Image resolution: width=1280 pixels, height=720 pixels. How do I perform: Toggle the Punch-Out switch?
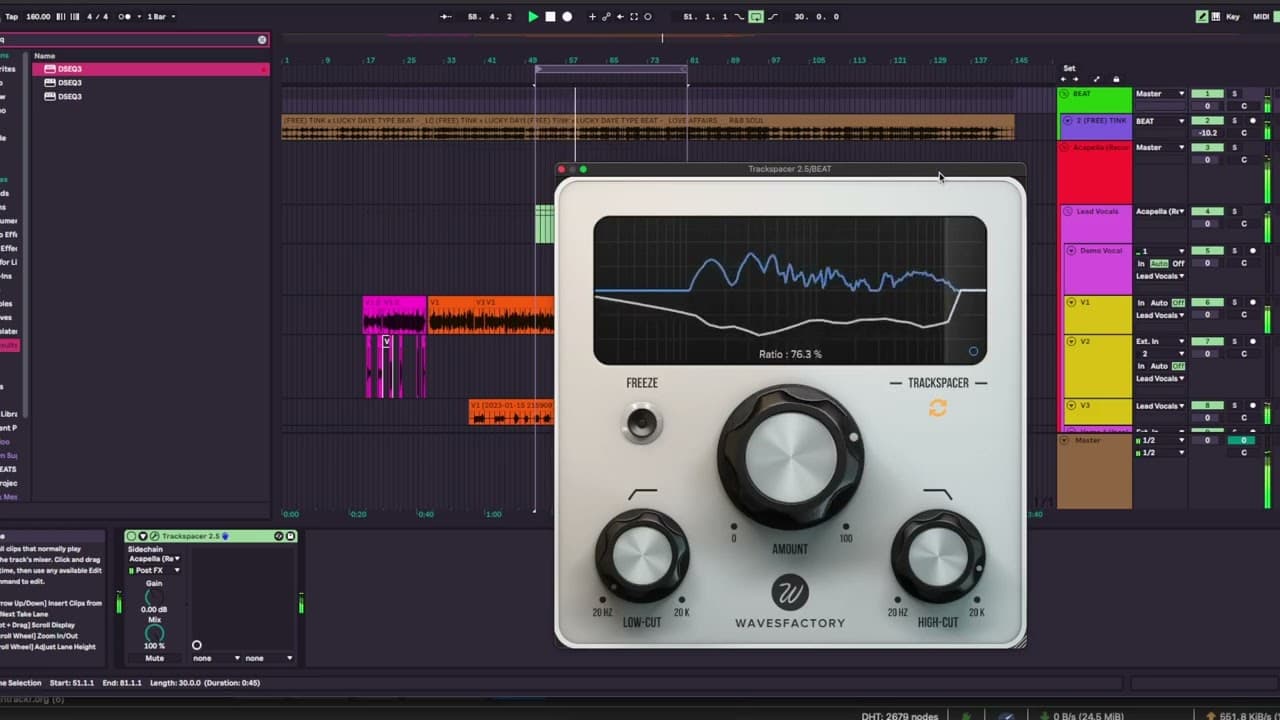click(x=772, y=17)
